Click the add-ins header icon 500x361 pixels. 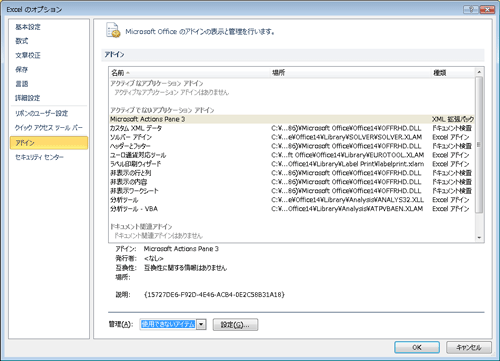tap(113, 30)
